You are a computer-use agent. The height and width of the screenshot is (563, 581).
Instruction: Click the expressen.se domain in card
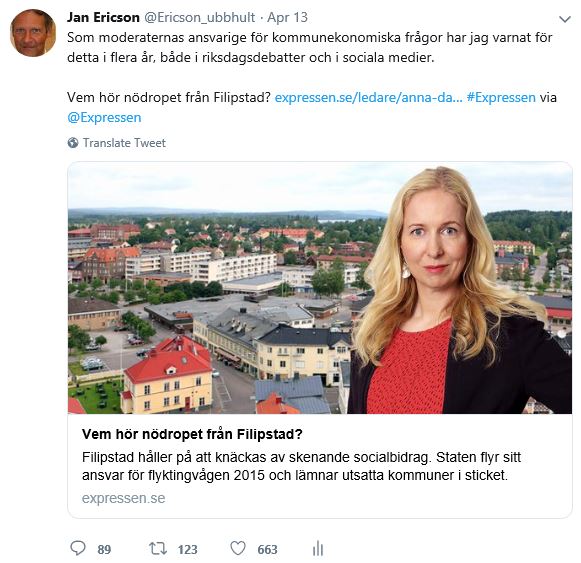[123, 498]
